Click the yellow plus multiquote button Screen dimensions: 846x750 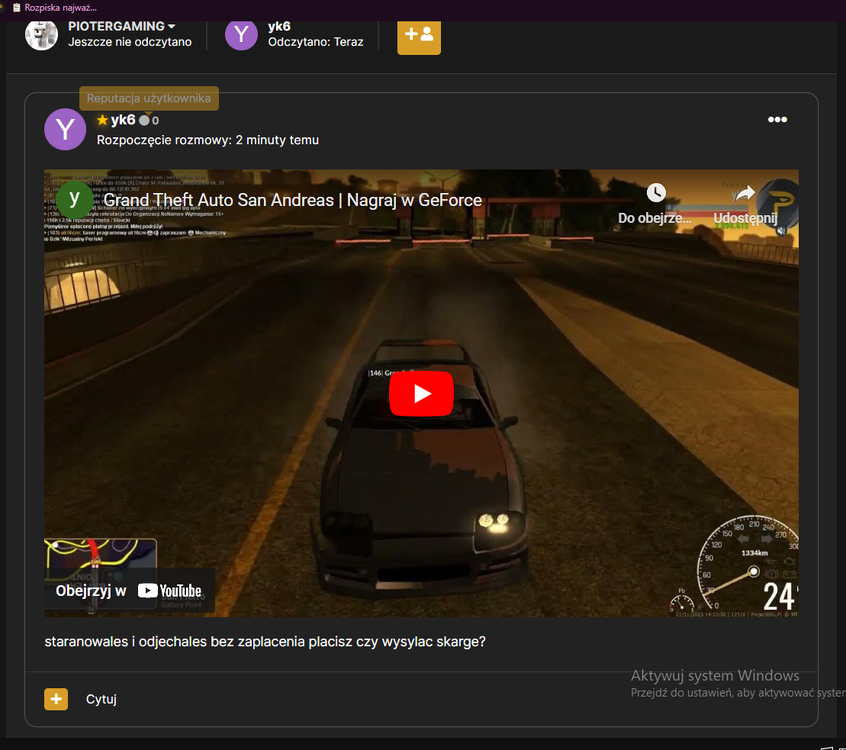(x=56, y=699)
